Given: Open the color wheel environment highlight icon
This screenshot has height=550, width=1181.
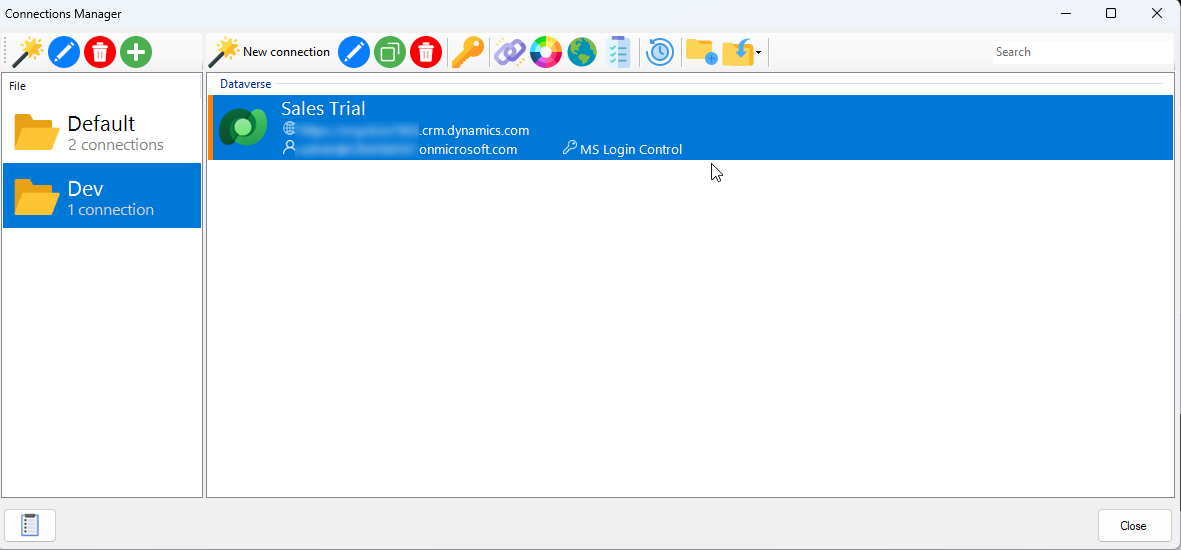Looking at the screenshot, I should pyautogui.click(x=546, y=52).
